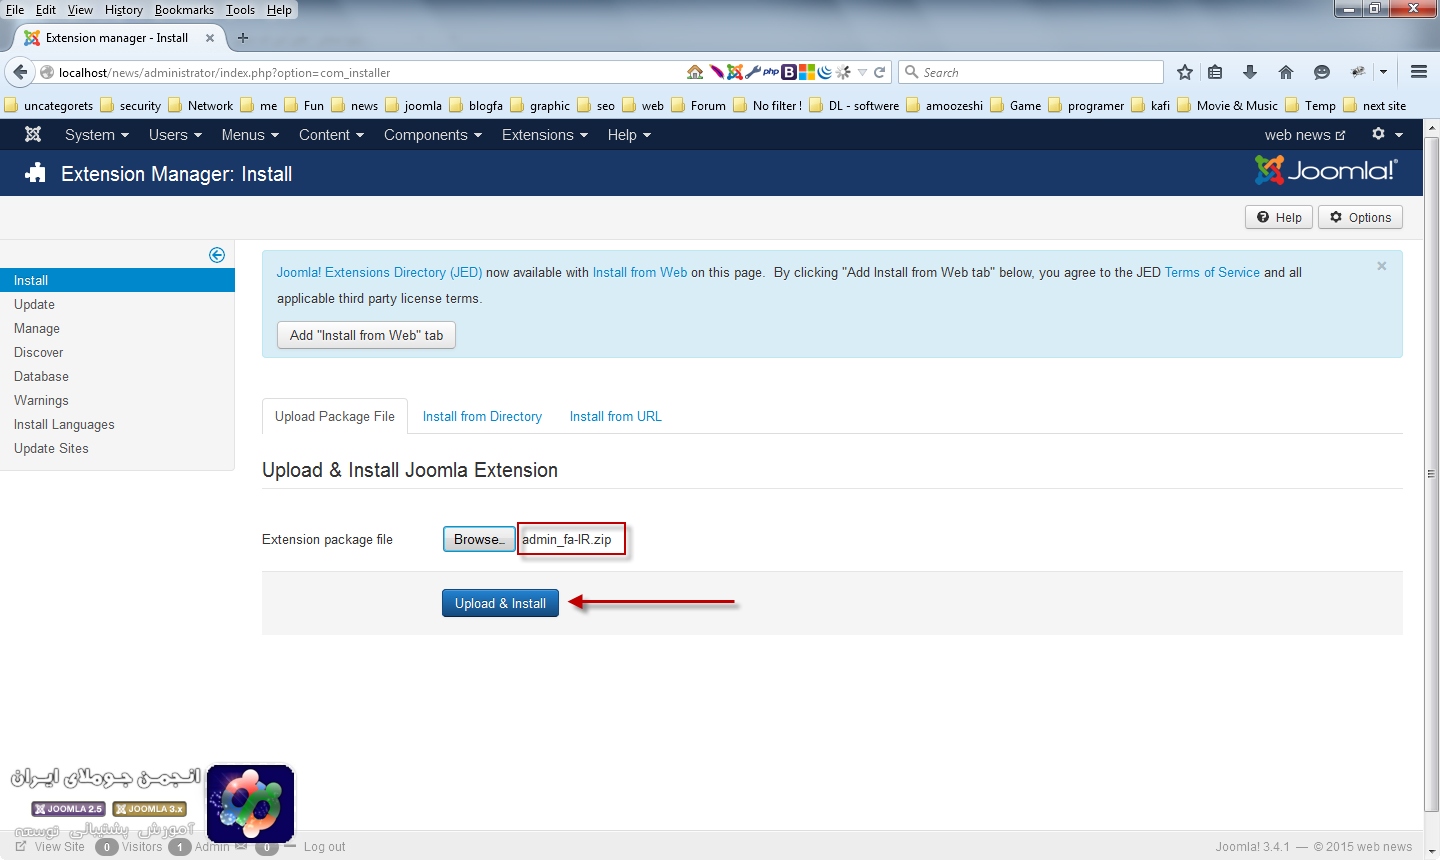Click the Joomla logo icon in admin menu

(32, 135)
